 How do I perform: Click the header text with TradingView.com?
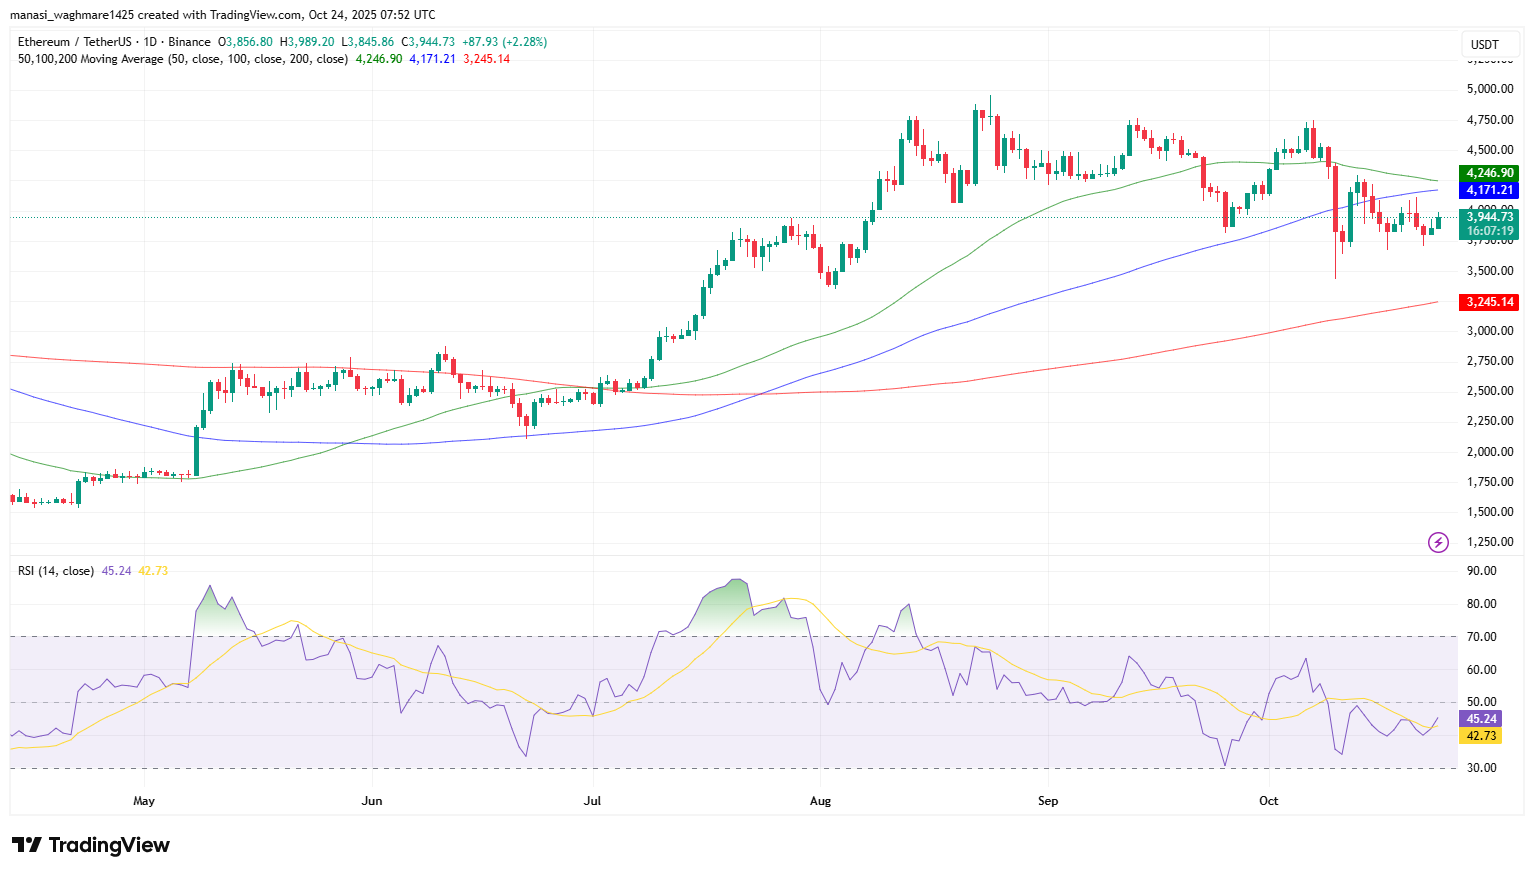(222, 15)
